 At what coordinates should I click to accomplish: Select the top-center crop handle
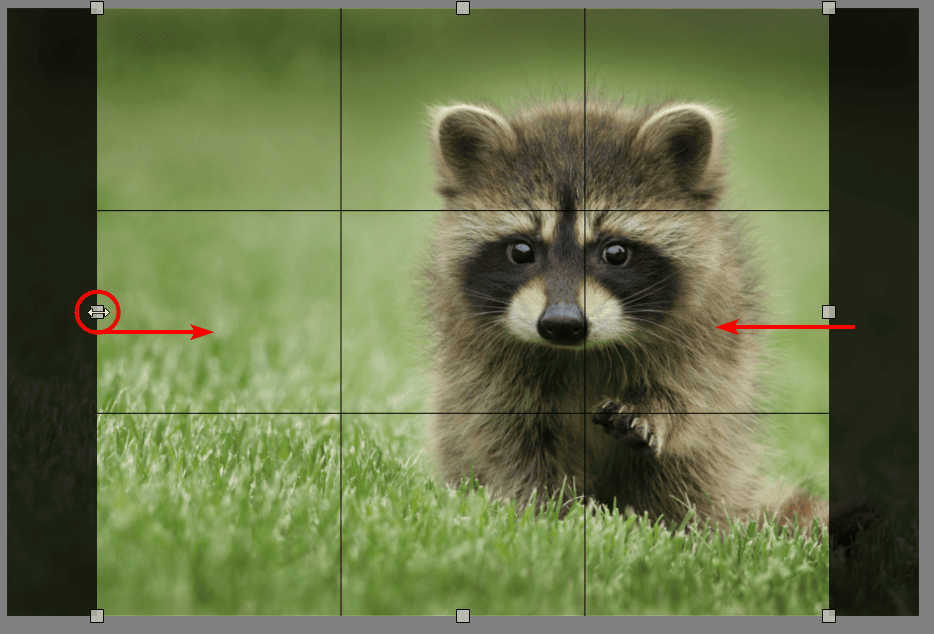(x=463, y=9)
